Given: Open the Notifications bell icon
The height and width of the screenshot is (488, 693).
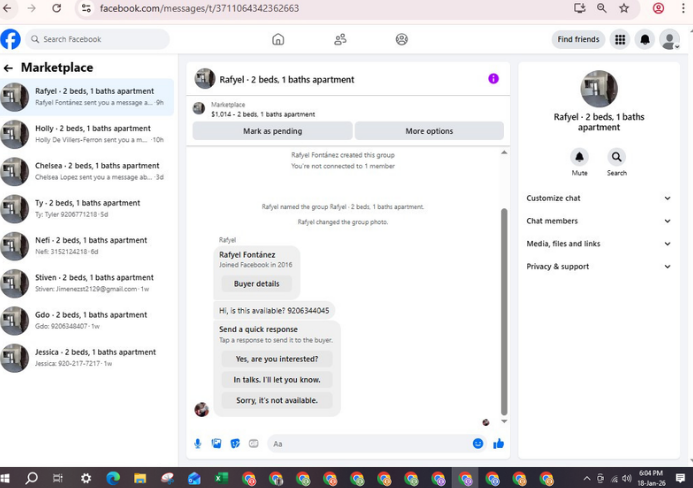Looking at the screenshot, I should 645,39.
